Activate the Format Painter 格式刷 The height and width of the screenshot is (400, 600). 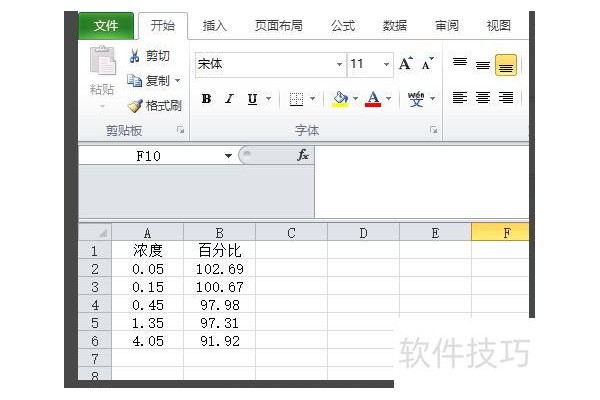[155, 106]
